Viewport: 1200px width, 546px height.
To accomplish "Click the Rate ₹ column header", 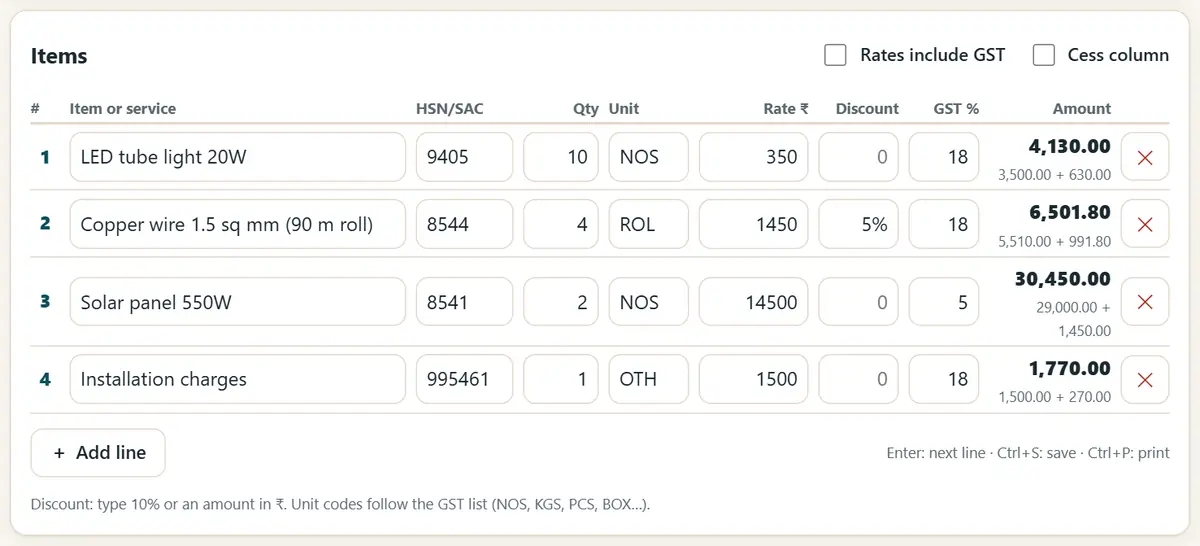I will (786, 108).
